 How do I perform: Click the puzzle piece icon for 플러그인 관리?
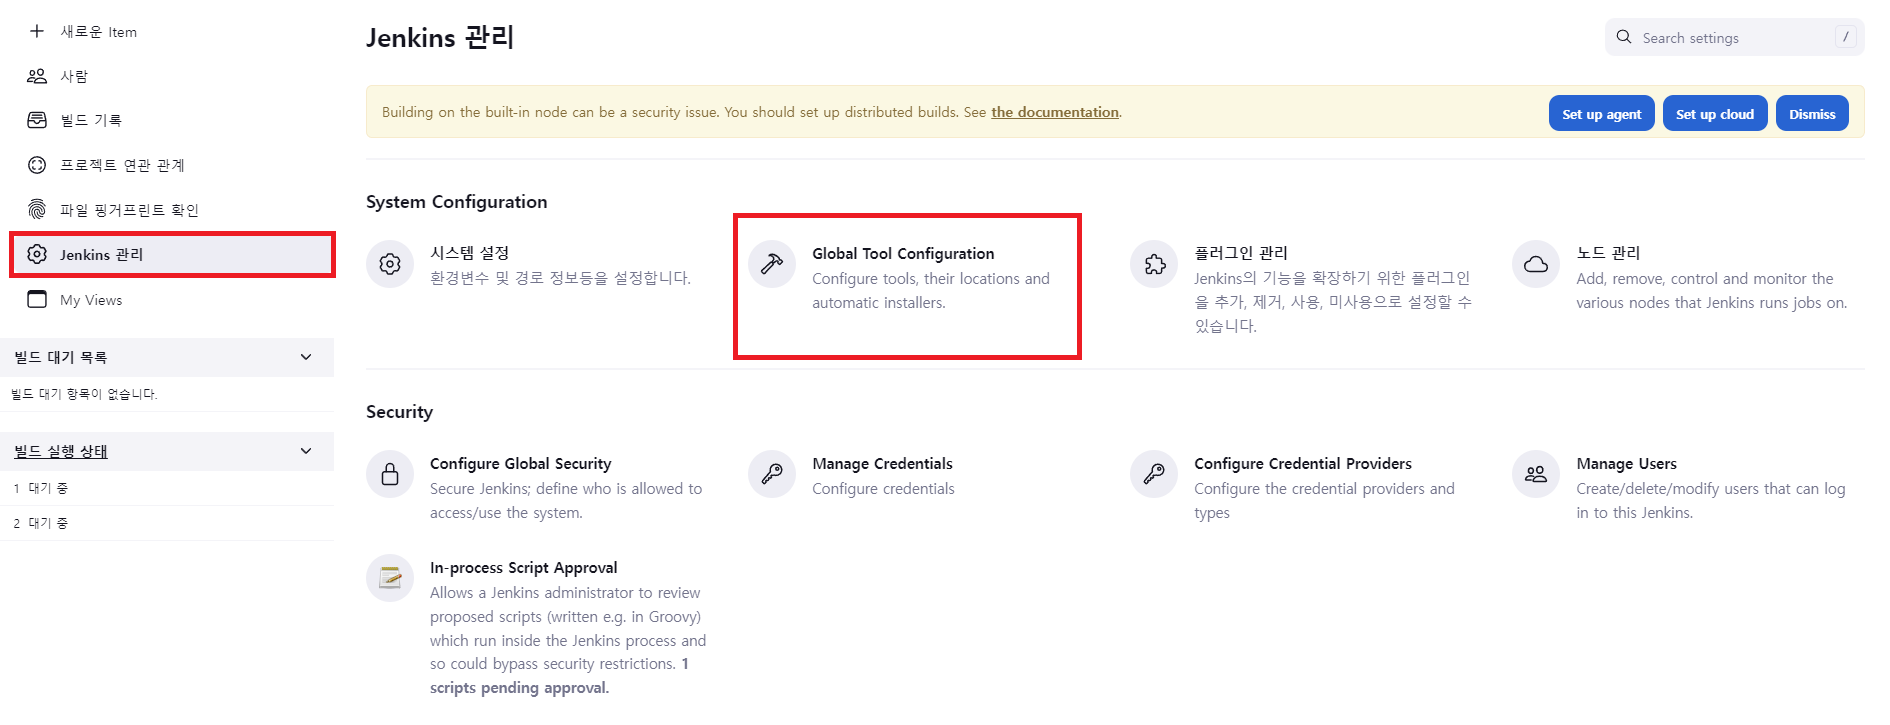(1154, 264)
